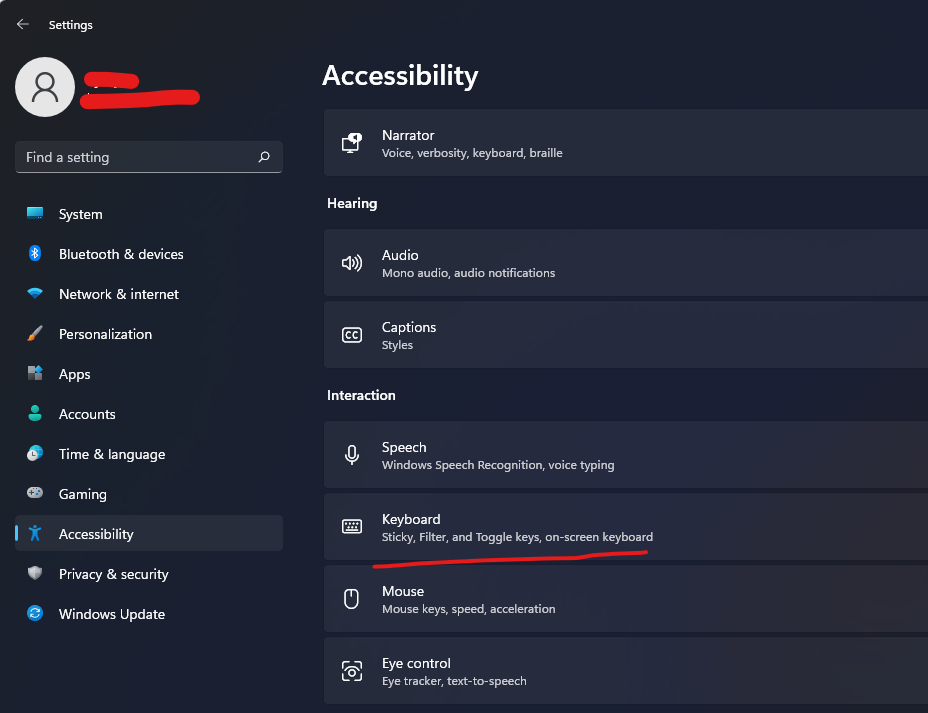Go to Network & internet settings
Viewport: 928px width, 713px height.
[x=118, y=294]
